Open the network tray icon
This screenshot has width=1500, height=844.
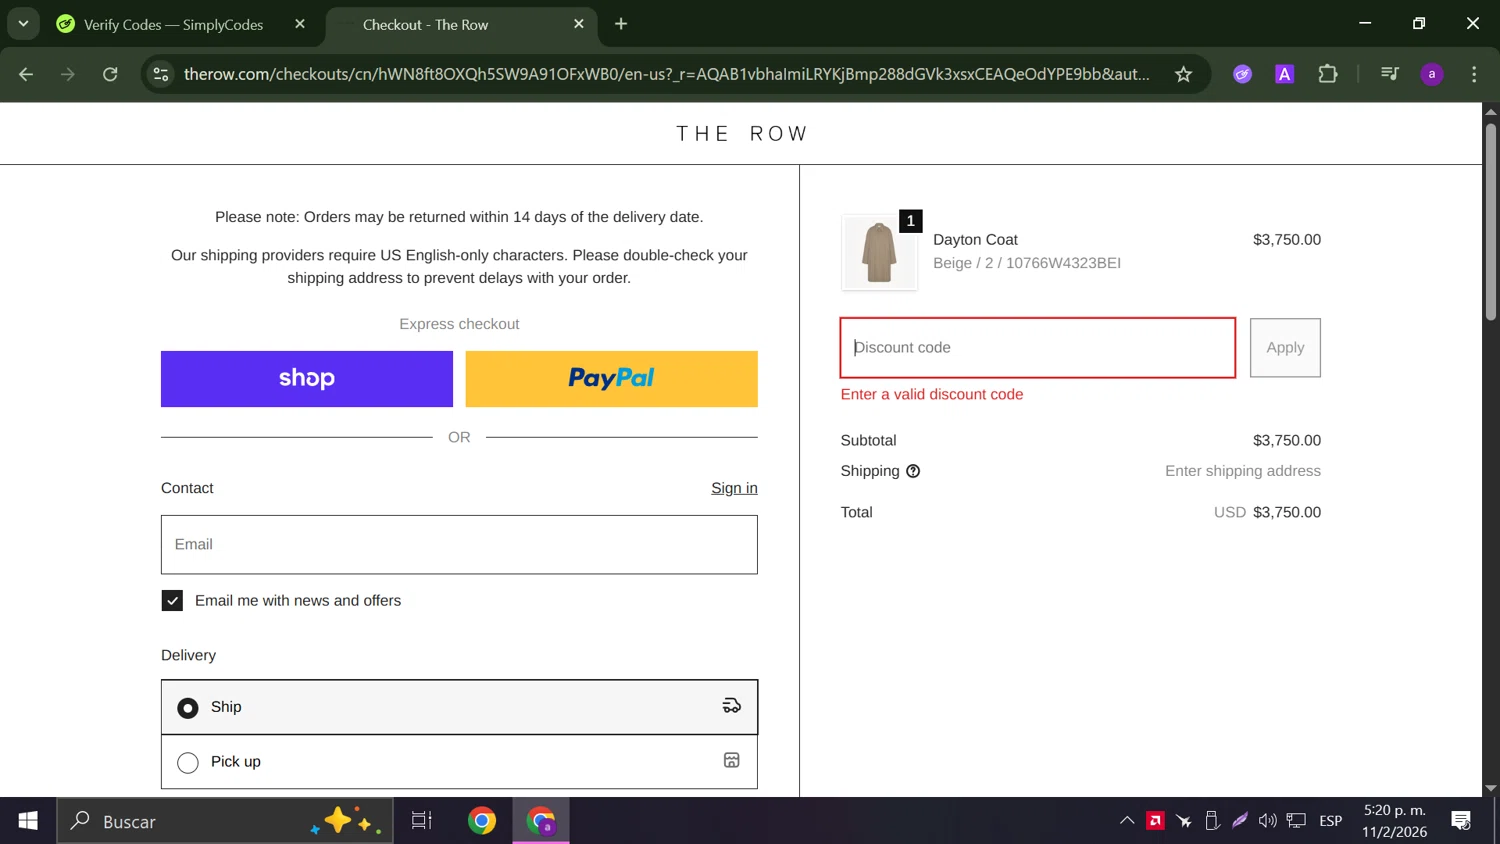pyautogui.click(x=1296, y=821)
